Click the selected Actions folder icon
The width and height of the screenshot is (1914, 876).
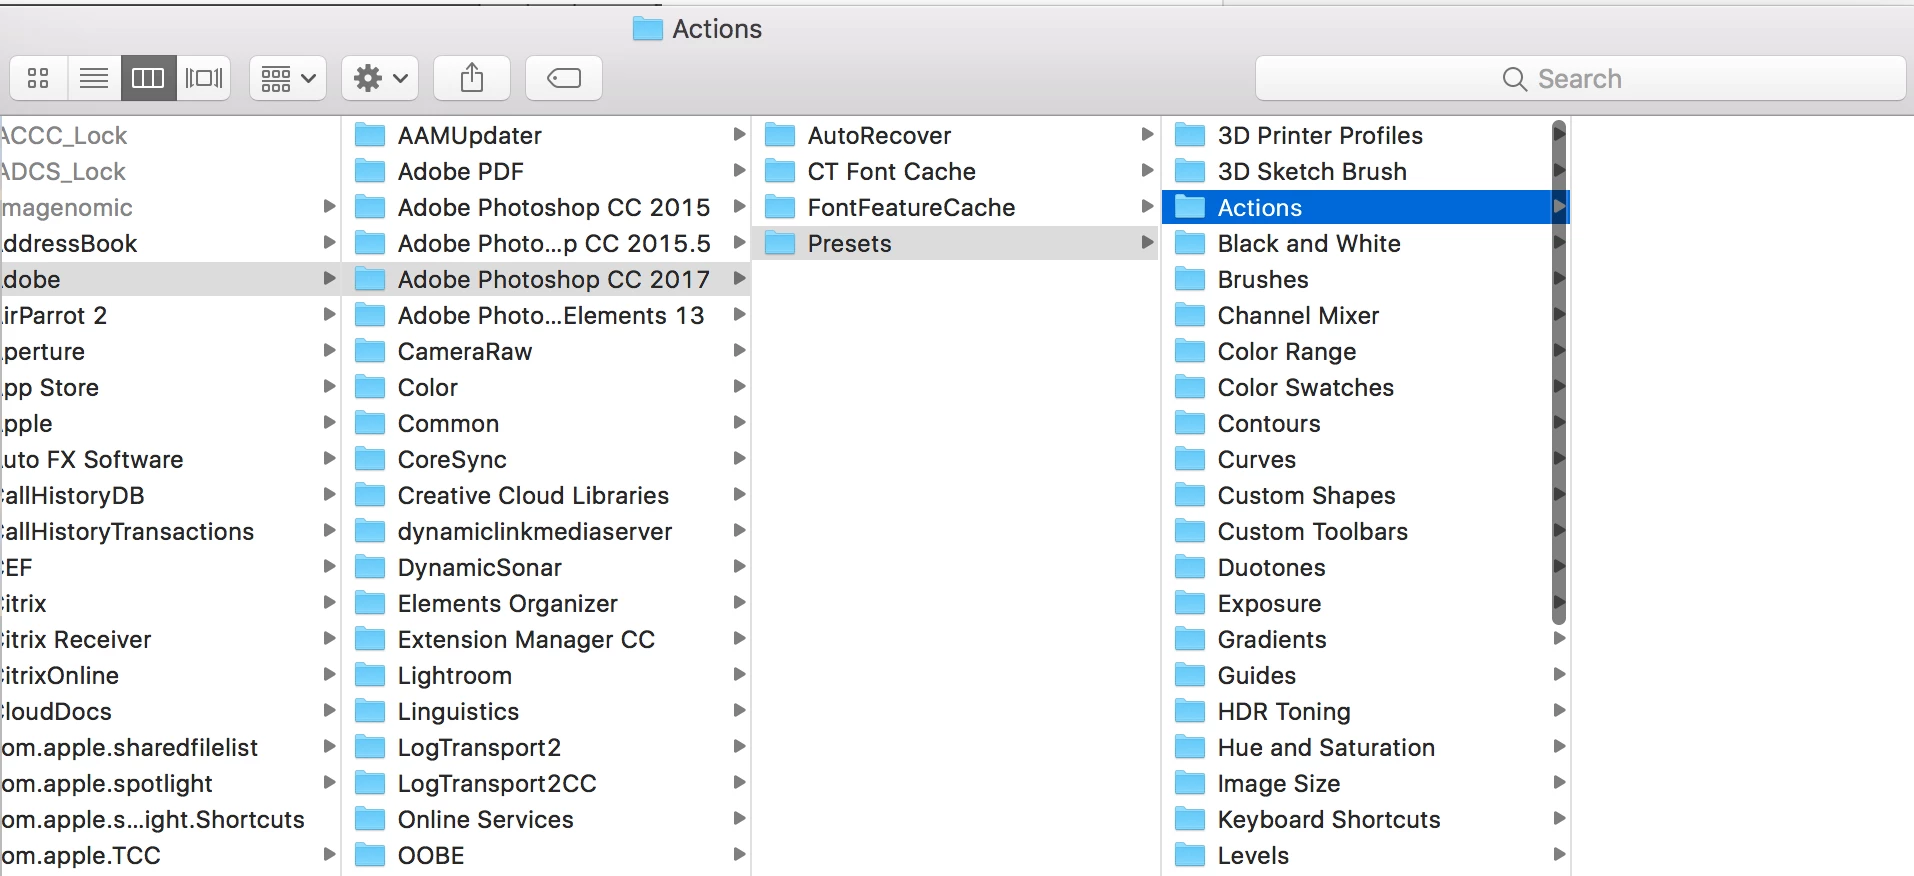1190,207
